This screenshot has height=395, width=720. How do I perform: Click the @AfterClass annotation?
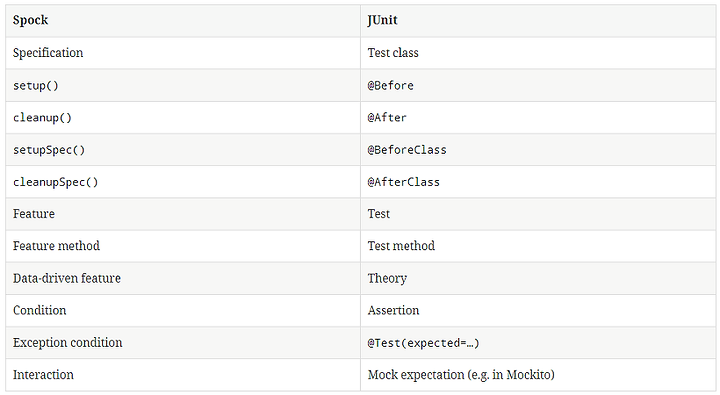[x=404, y=182]
